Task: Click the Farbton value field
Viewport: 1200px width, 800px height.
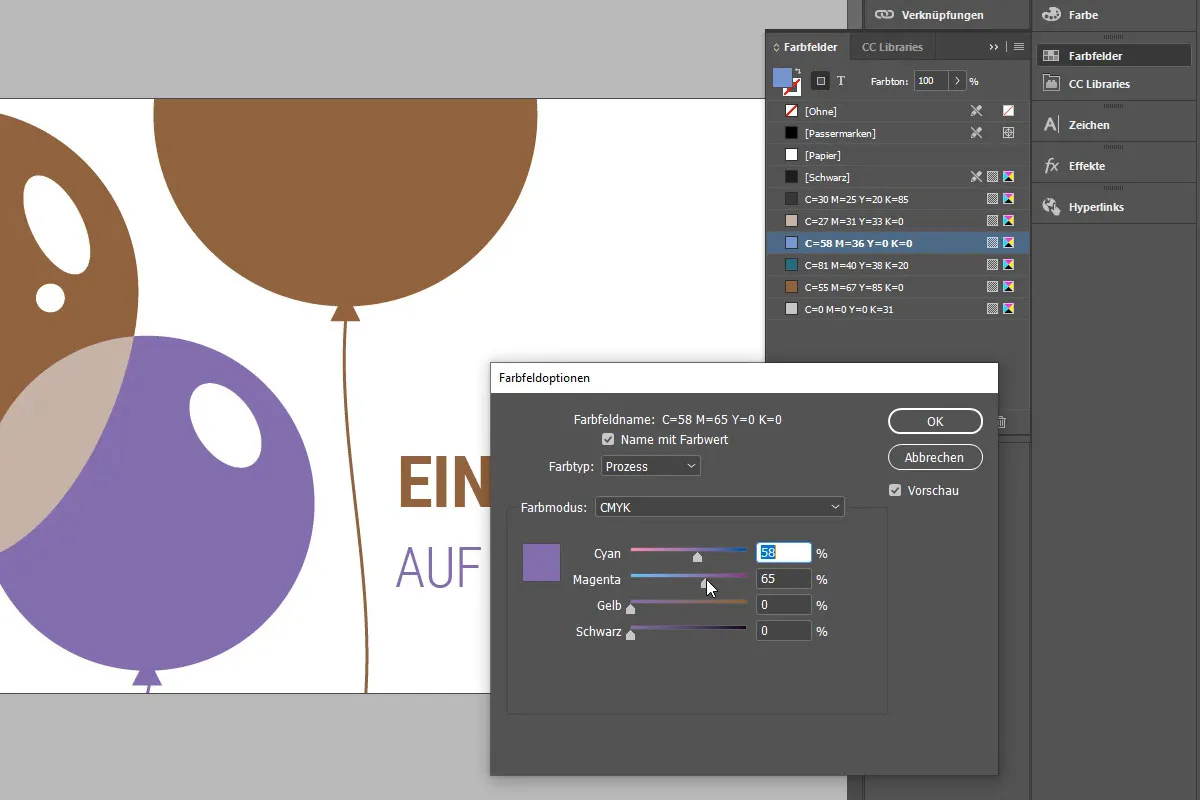Action: (930, 81)
